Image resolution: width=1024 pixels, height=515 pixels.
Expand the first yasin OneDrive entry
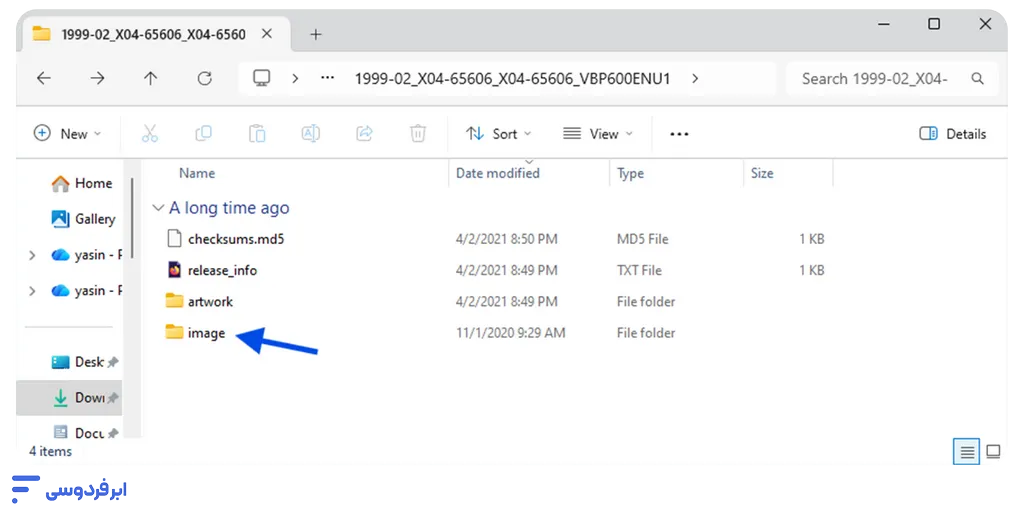point(32,255)
